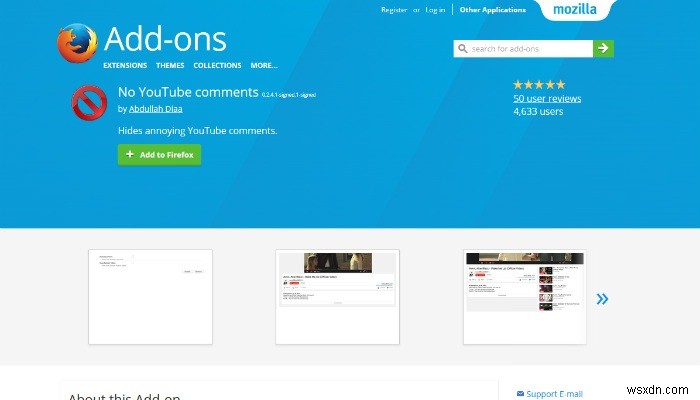Click the No YouTube comments title text
The image size is (700, 400).
[188, 92]
